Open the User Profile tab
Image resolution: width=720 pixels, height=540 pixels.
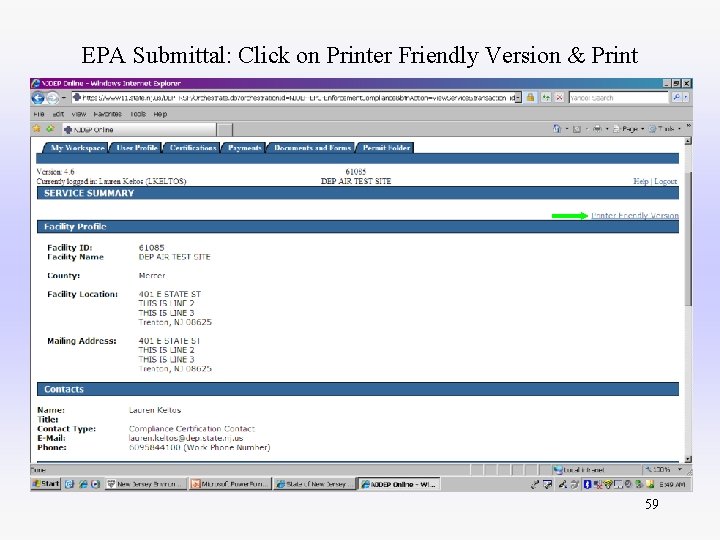[x=136, y=147]
